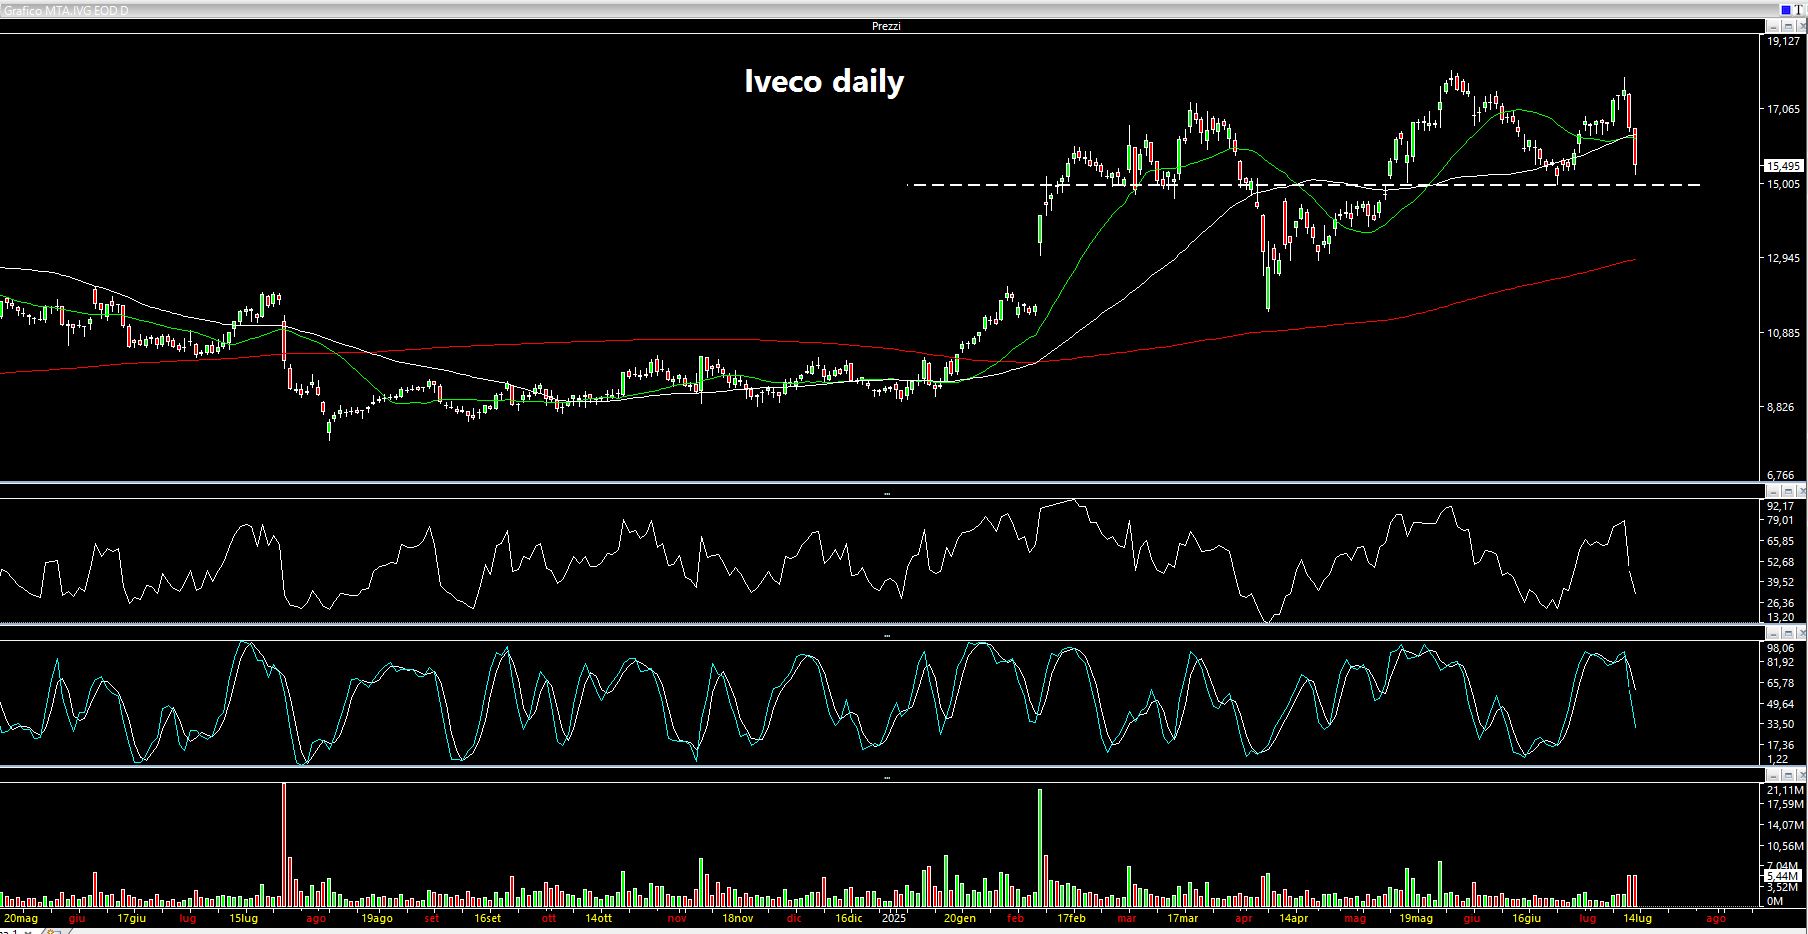Minimize the stochastic oscillator panel
Viewport: 1808px width, 934px height.
[1773, 633]
